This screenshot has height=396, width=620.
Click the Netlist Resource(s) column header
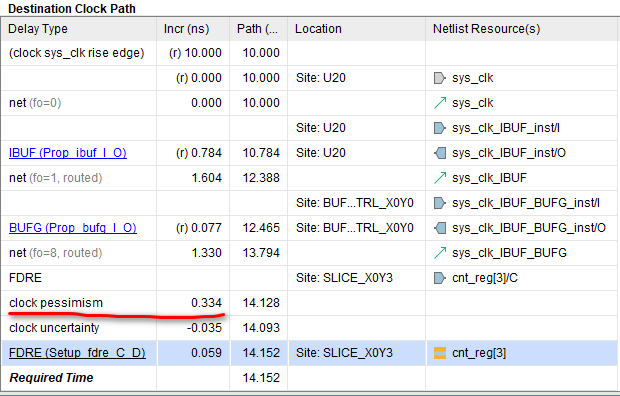[522, 29]
